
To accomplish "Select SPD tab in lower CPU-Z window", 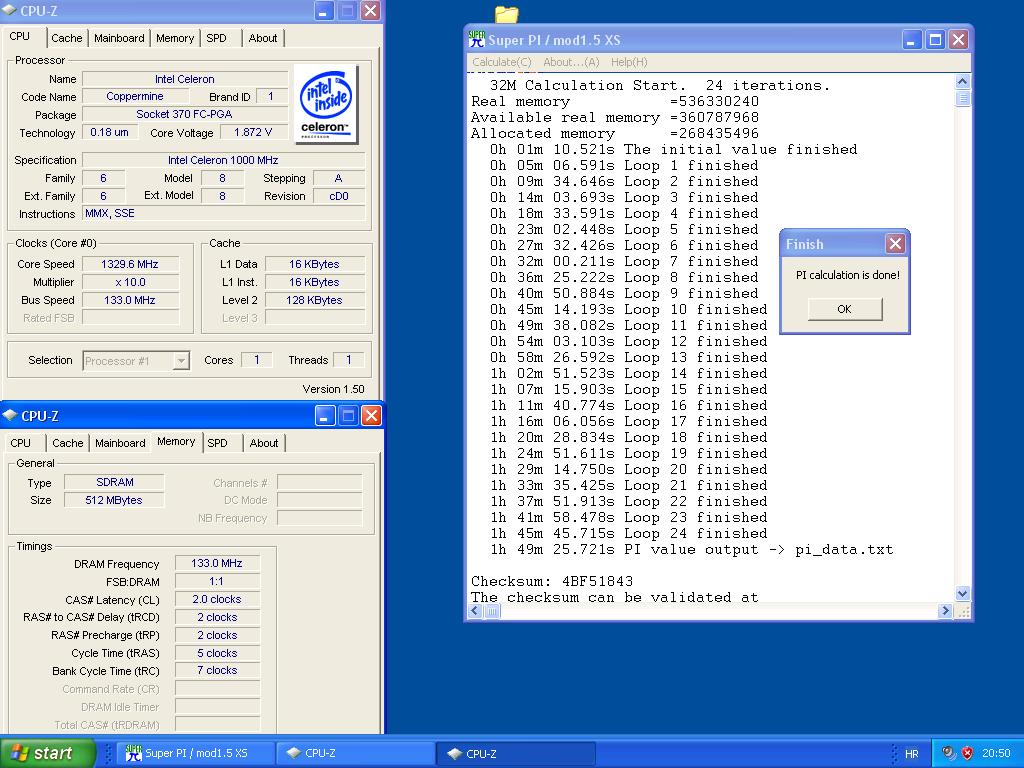I will tap(217, 443).
